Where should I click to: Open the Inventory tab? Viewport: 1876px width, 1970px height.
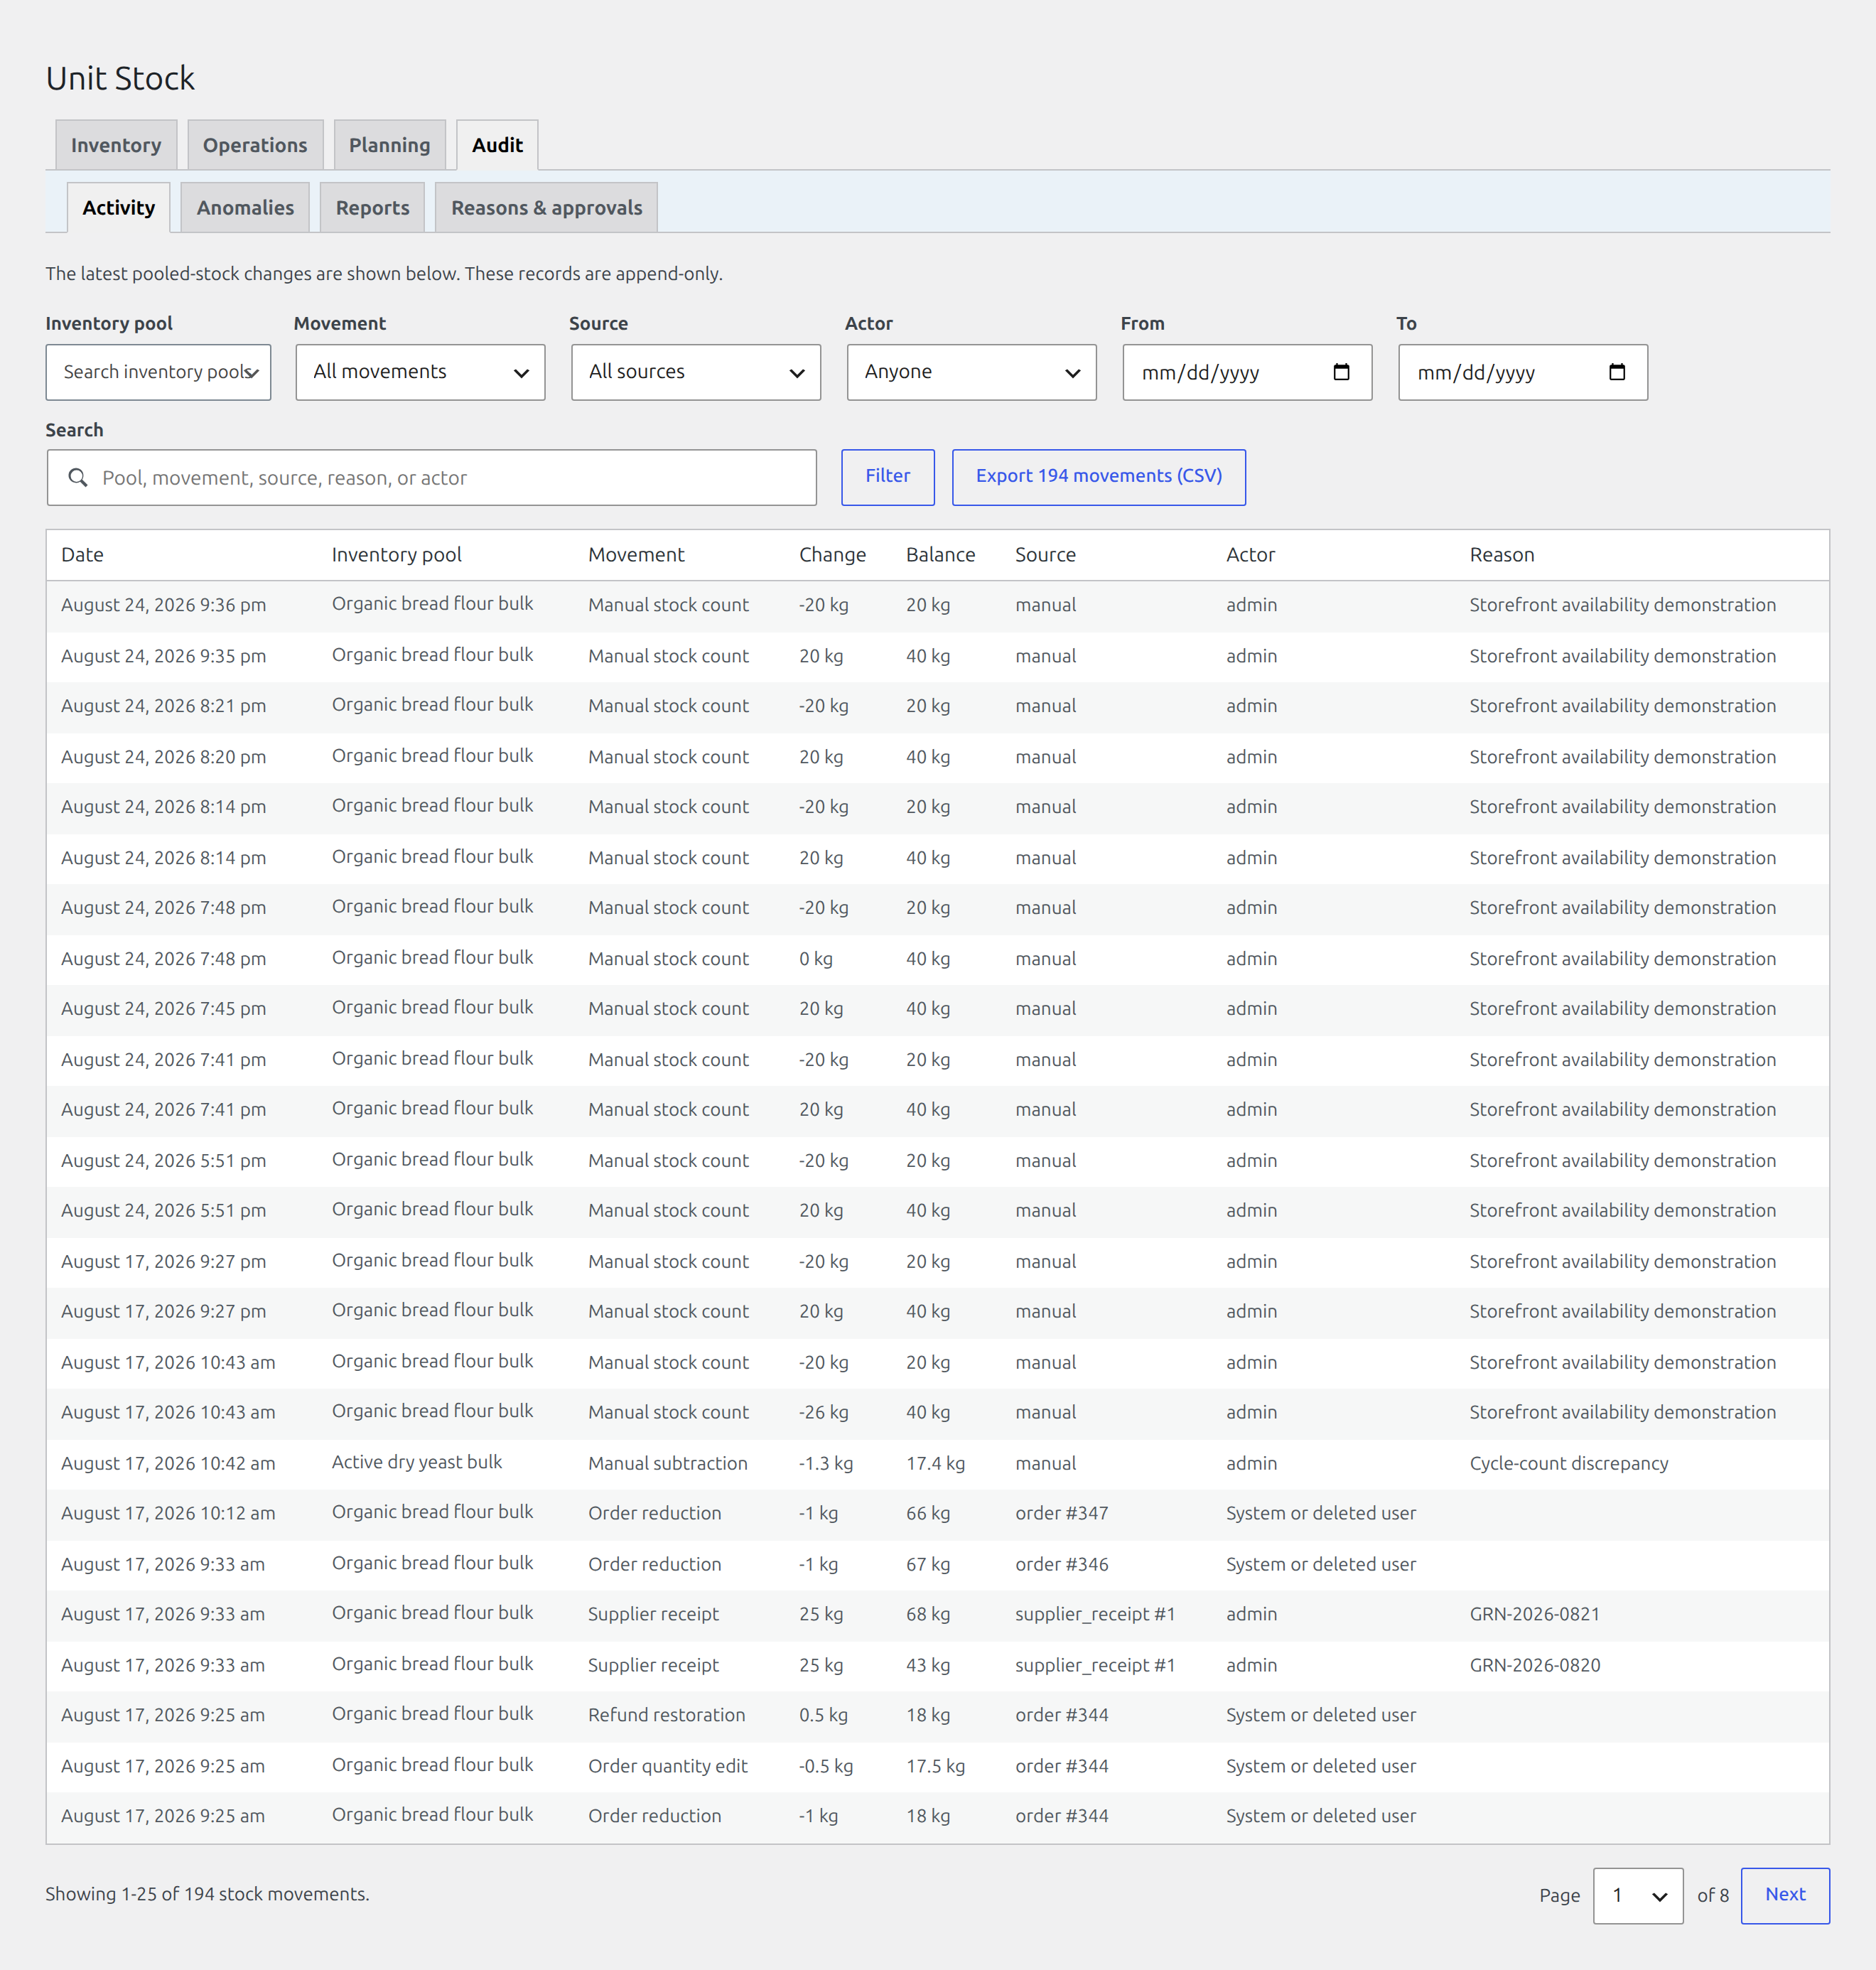pos(116,145)
